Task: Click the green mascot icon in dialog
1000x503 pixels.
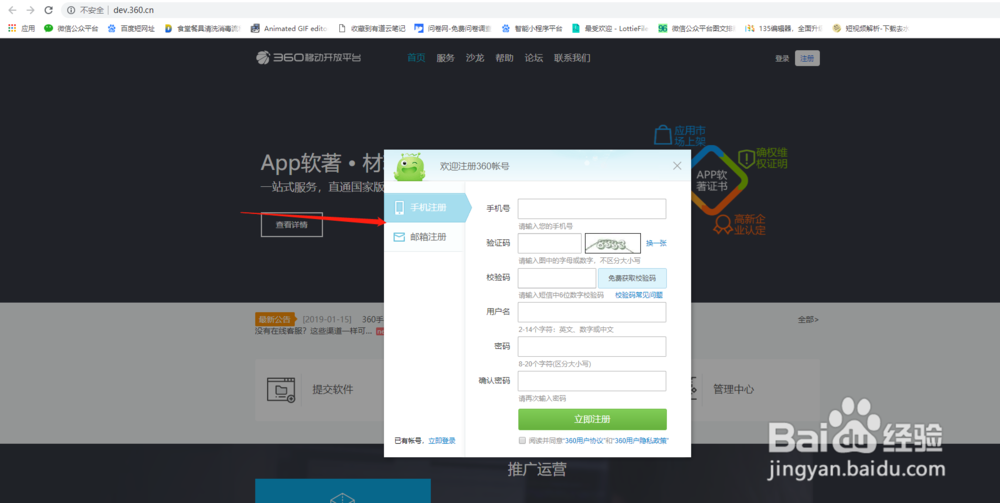Action: pyautogui.click(x=409, y=166)
